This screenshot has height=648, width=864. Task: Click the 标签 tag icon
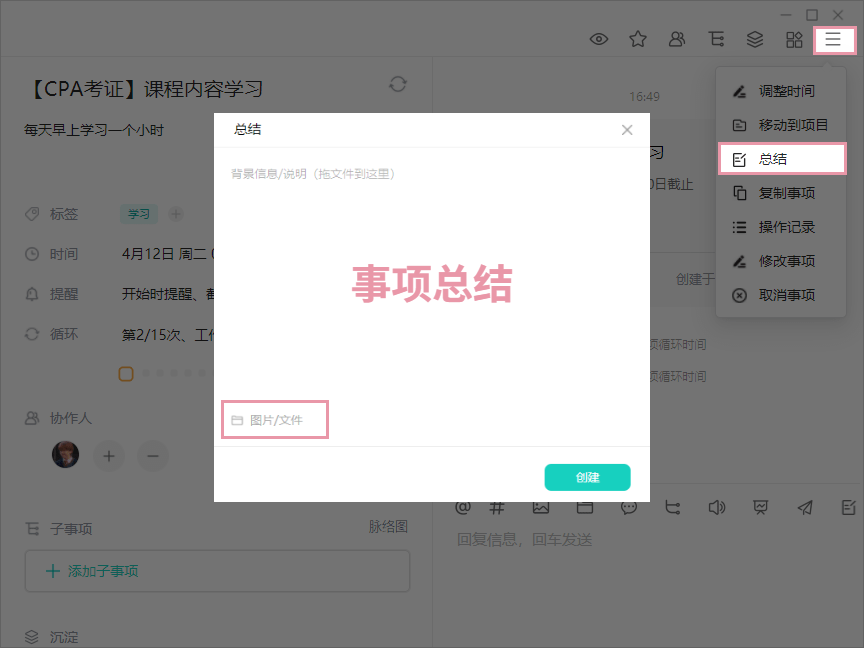(x=32, y=214)
